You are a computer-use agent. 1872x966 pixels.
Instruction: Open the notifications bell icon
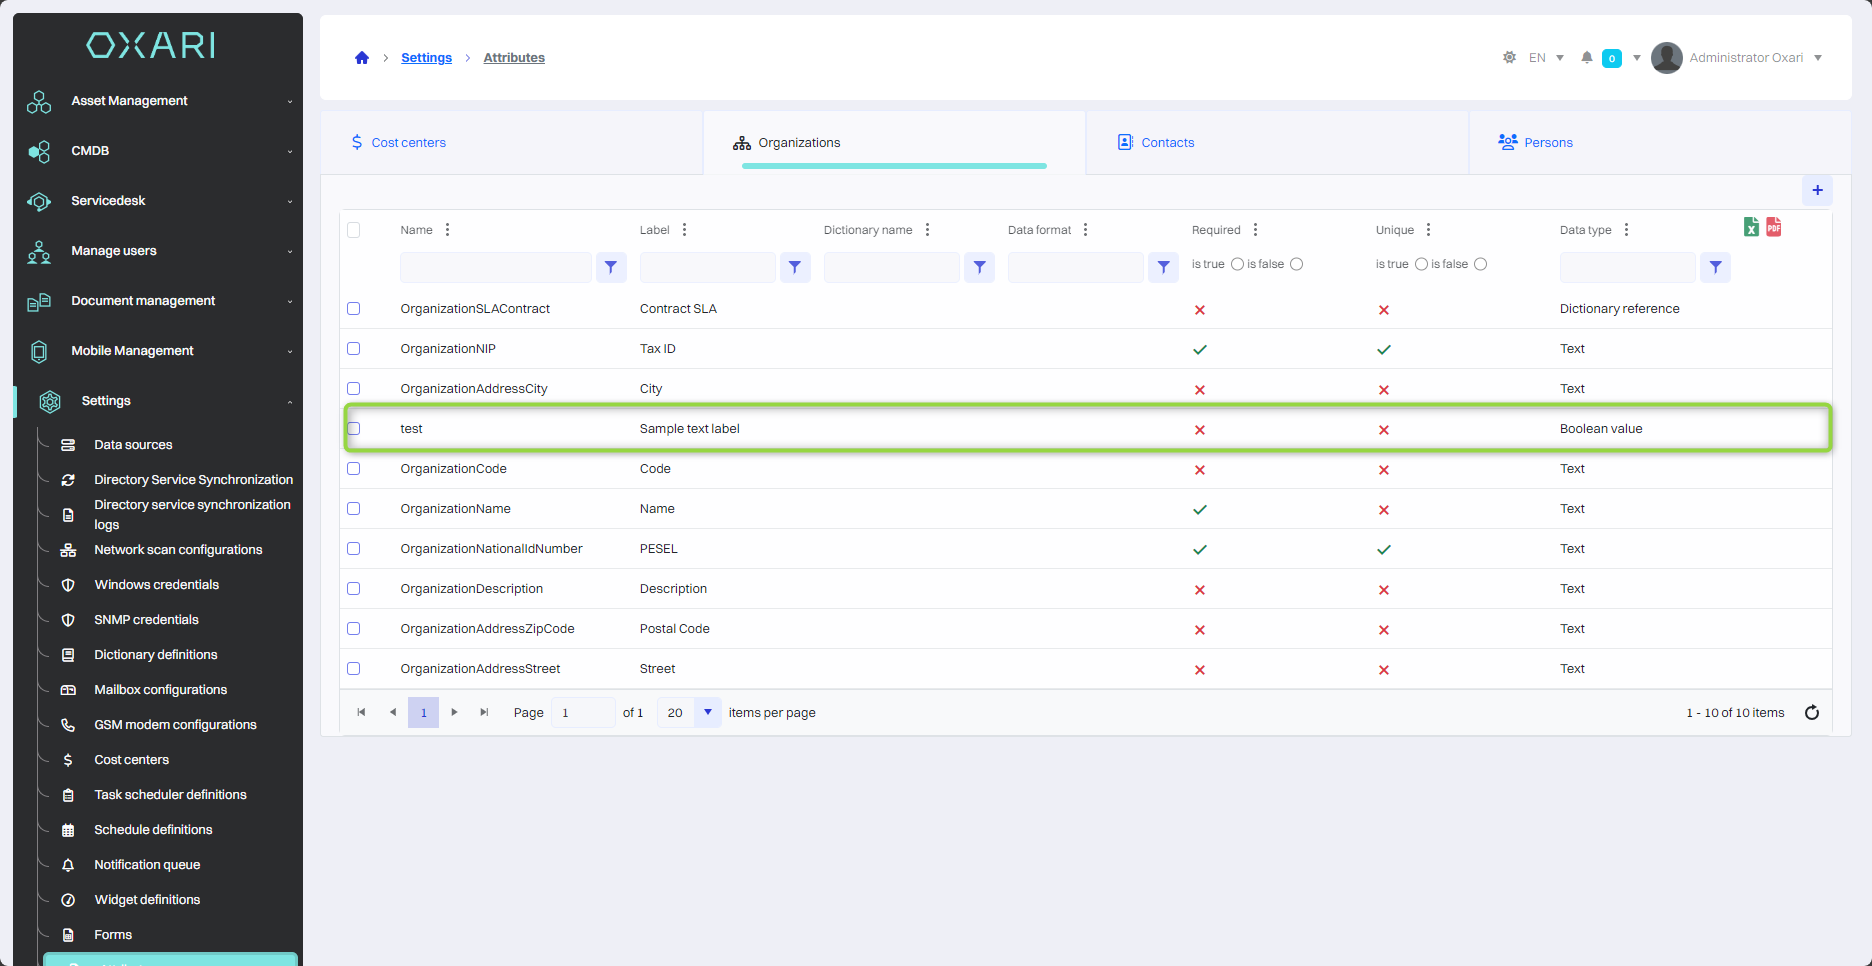[x=1586, y=58]
